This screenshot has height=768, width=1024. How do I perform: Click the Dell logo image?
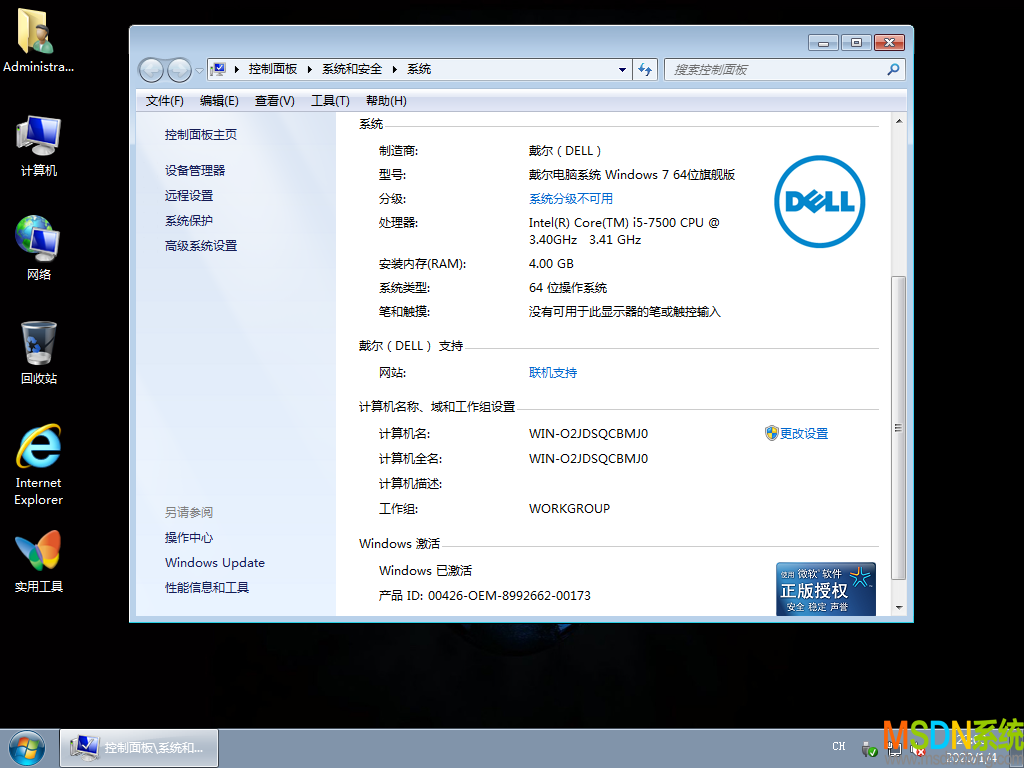819,201
